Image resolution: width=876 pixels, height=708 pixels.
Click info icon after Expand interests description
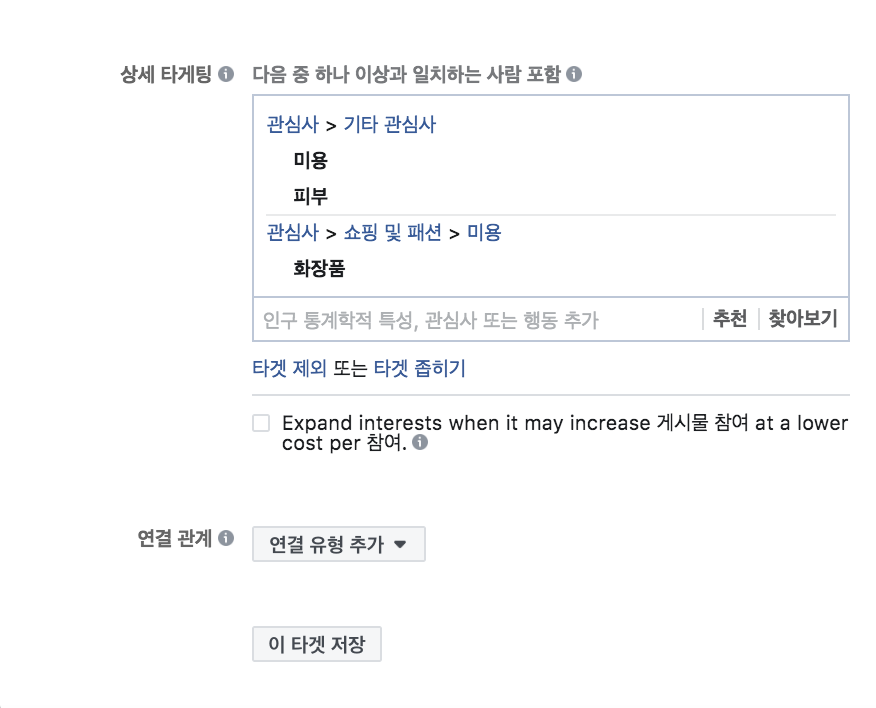420,443
